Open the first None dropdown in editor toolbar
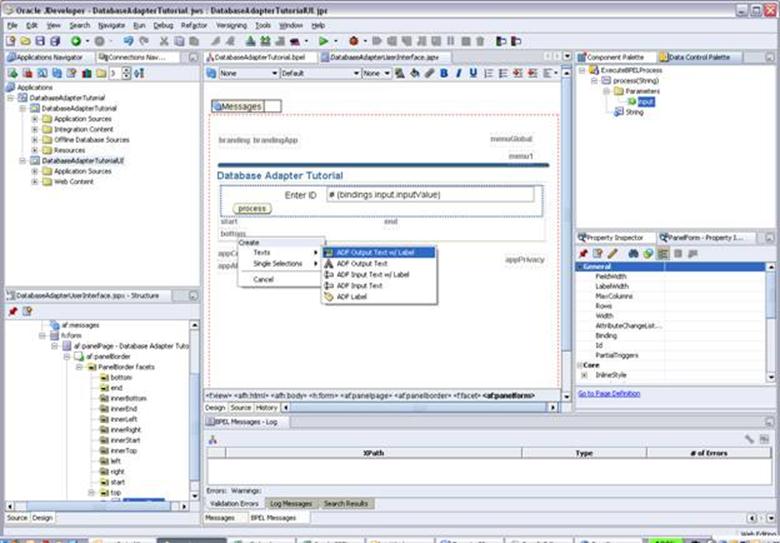Image resolution: width=780 pixels, height=543 pixels. 249,73
